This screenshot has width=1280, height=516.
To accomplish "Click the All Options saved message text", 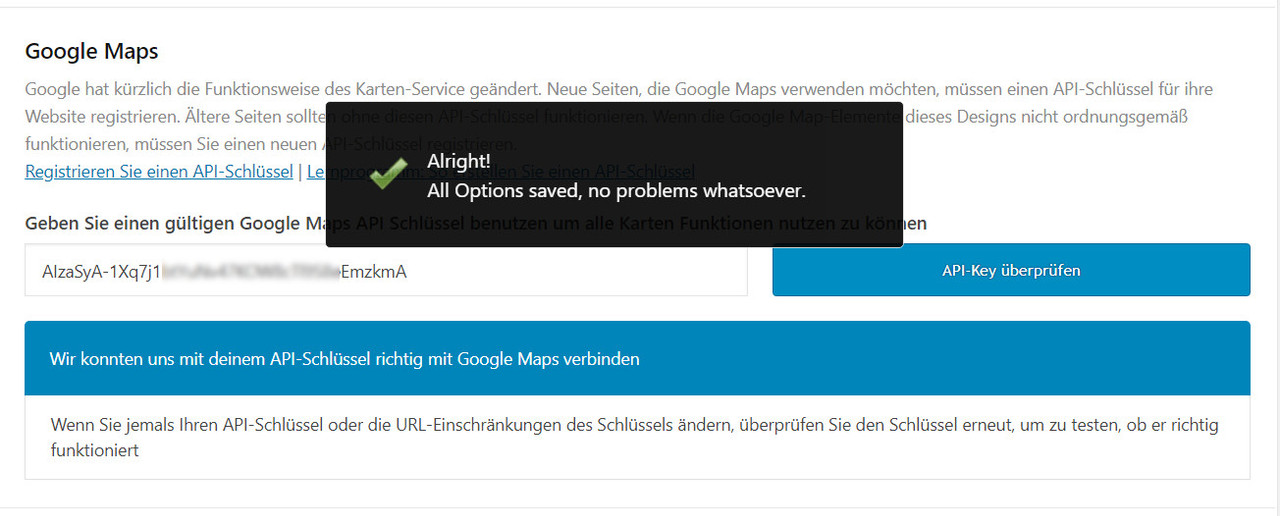I will (x=616, y=190).
